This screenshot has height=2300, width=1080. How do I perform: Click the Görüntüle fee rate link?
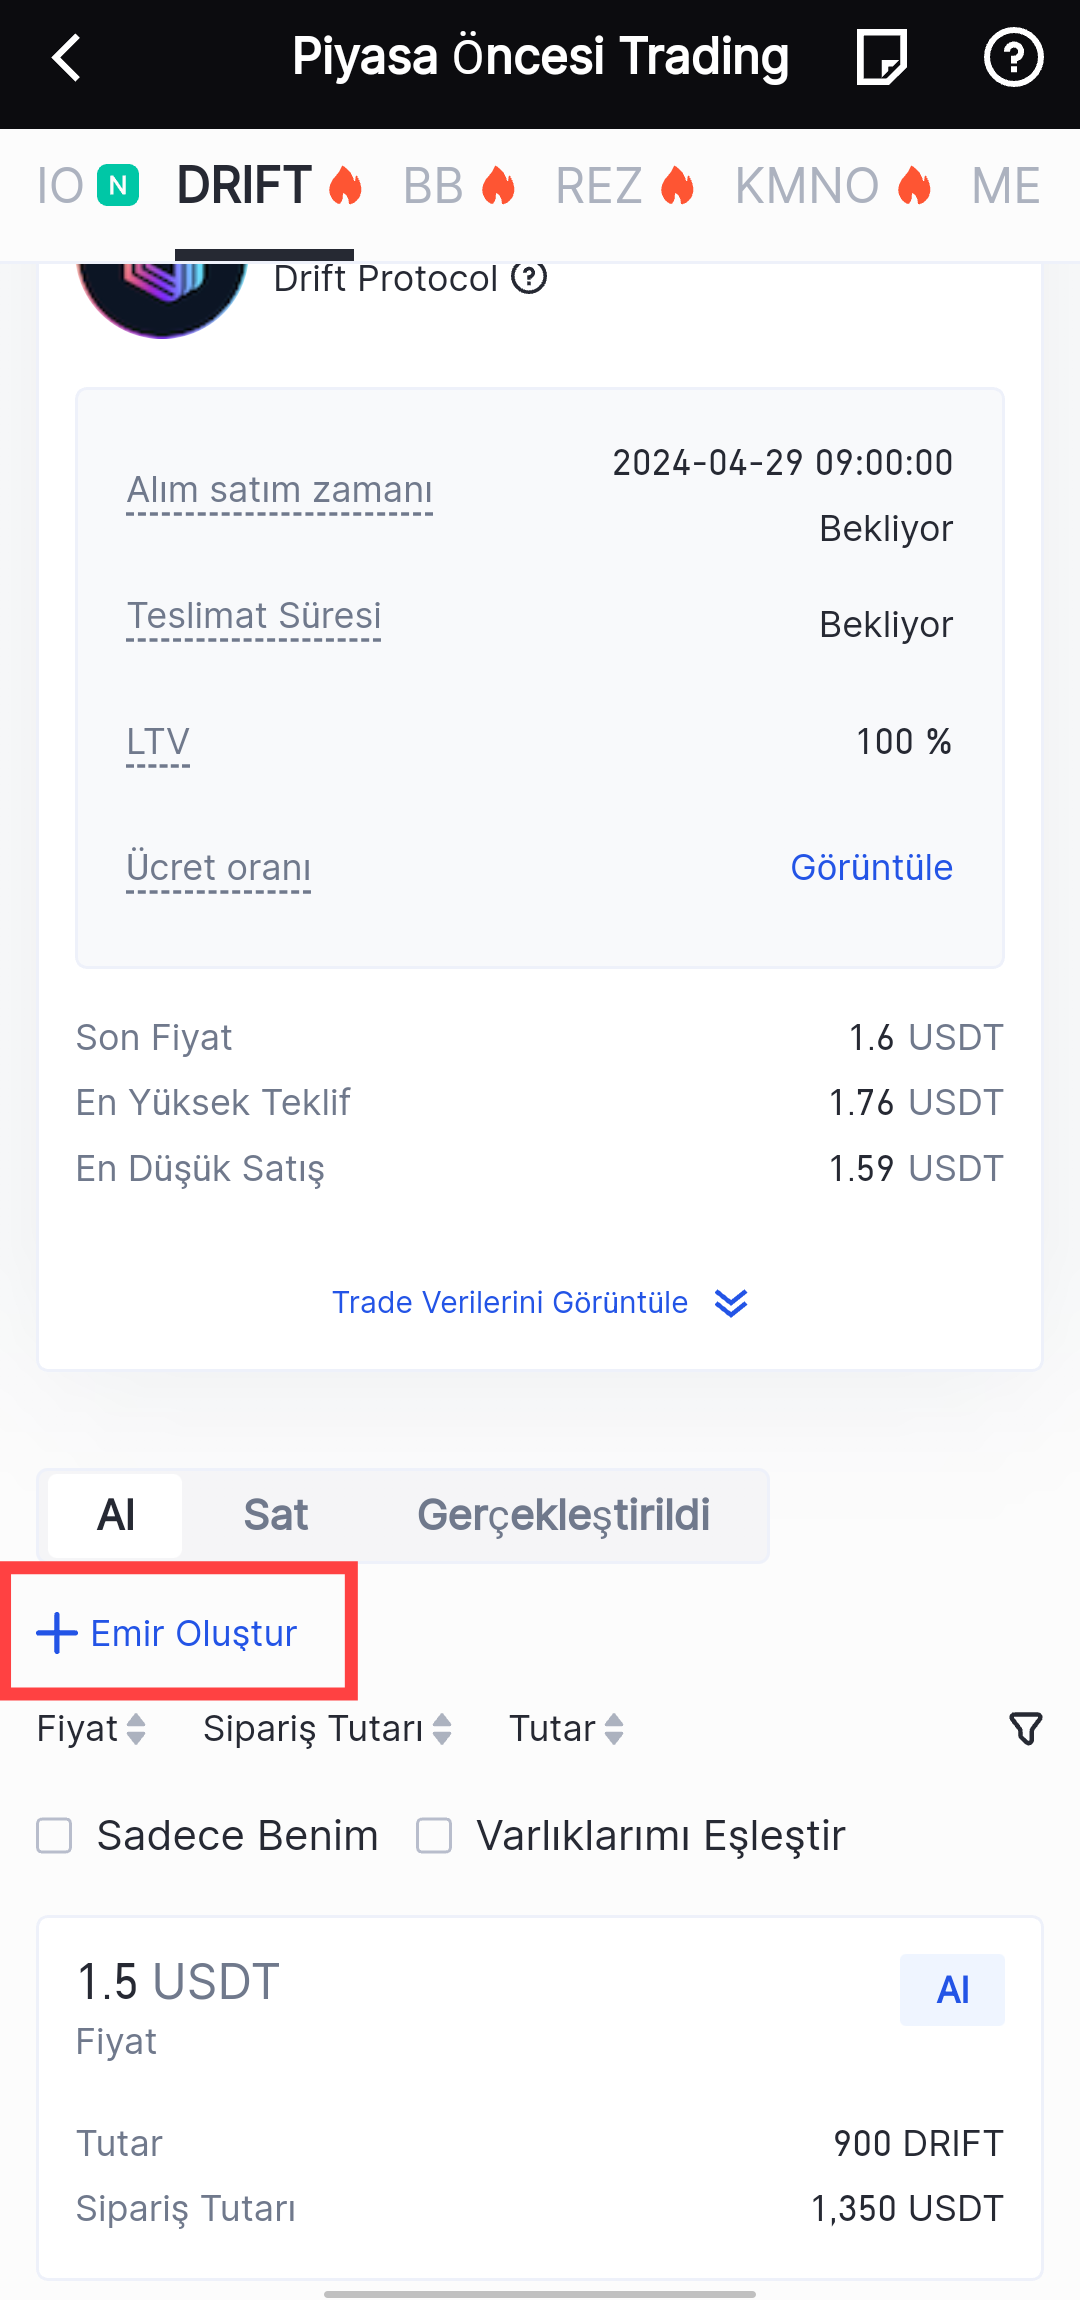[871, 867]
